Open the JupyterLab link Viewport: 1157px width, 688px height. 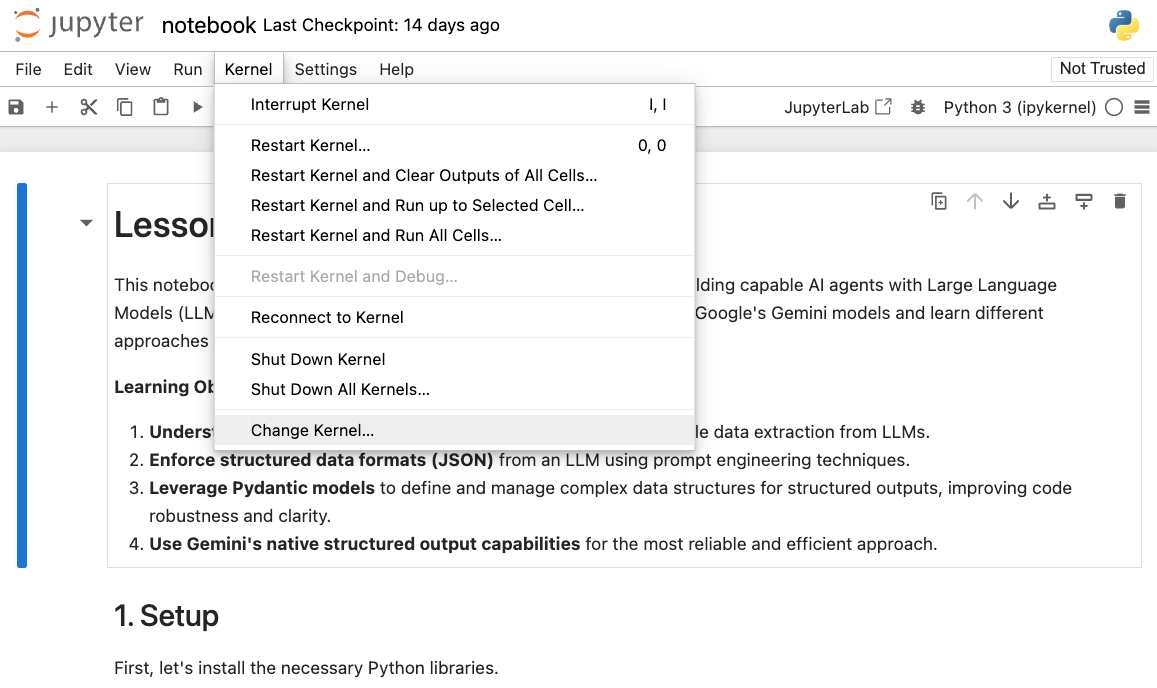pyautogui.click(x=837, y=107)
